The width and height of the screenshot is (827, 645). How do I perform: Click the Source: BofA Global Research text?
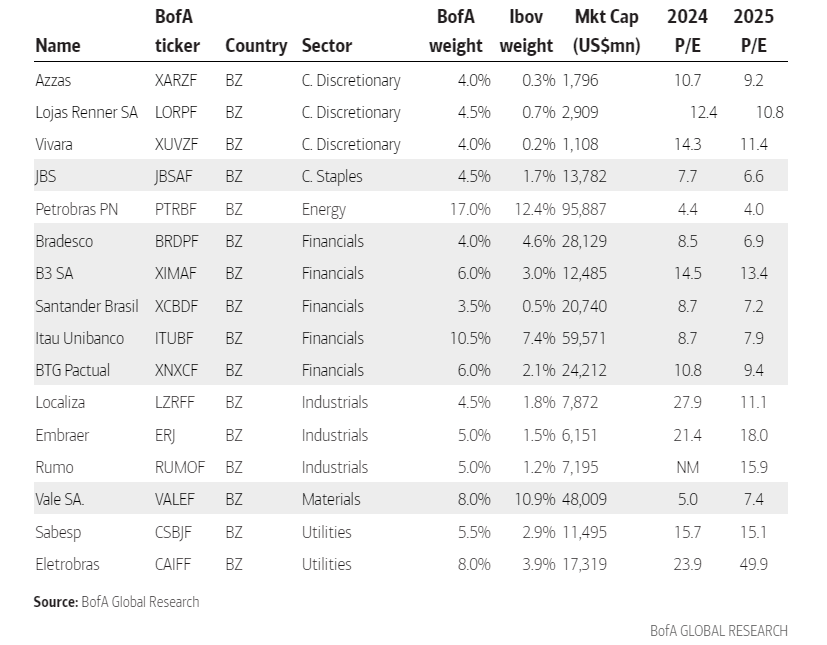[116, 602]
